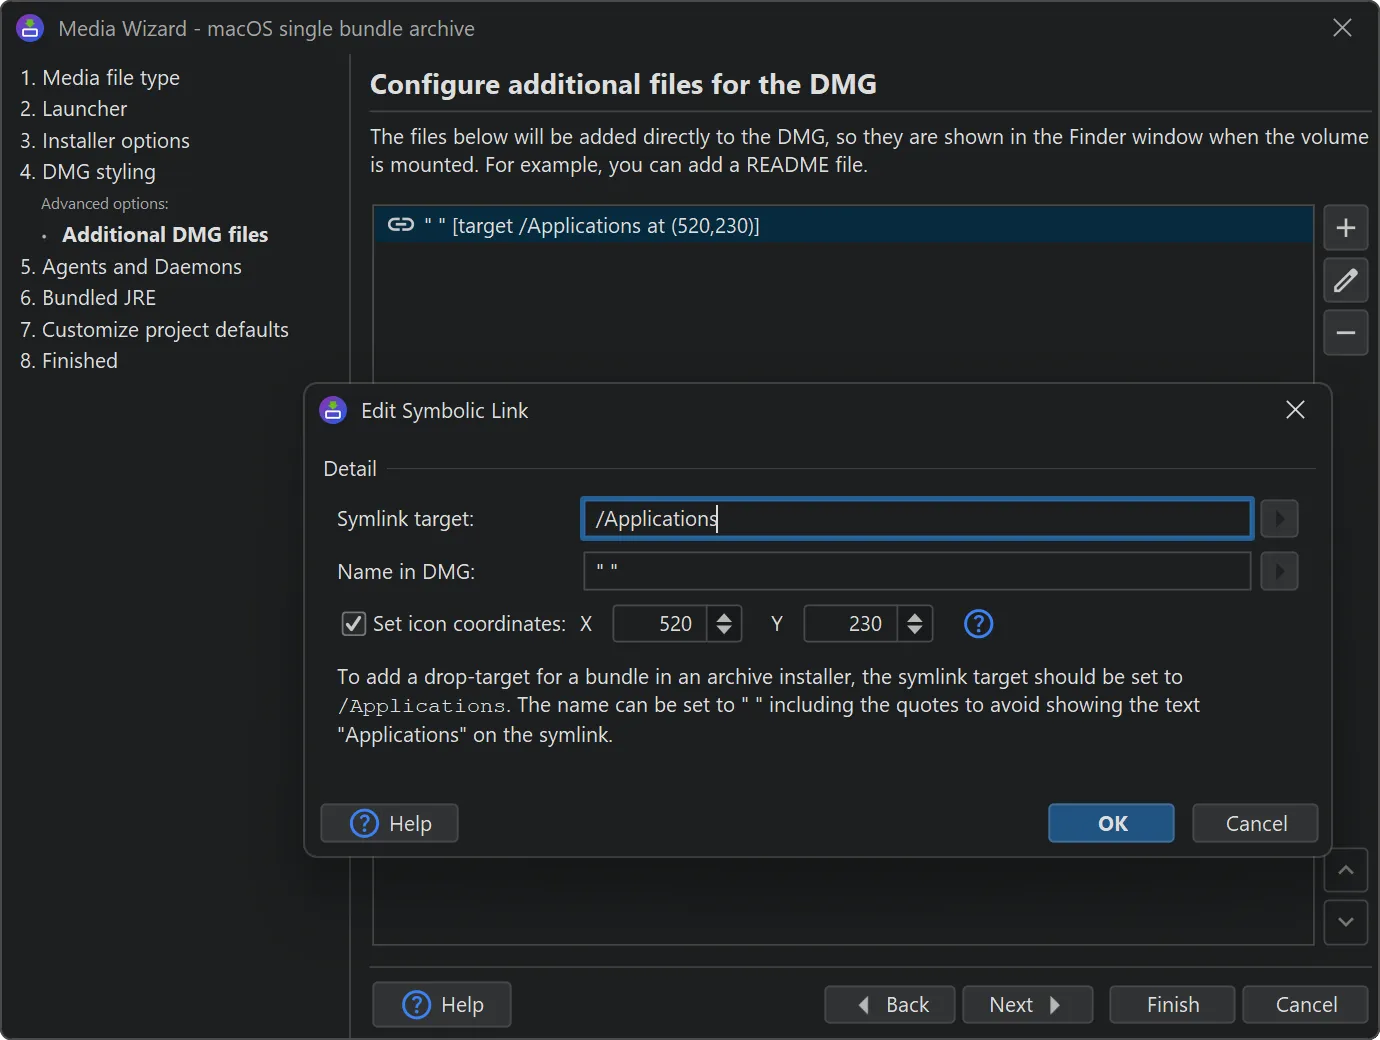Image resolution: width=1380 pixels, height=1040 pixels.
Task: Move entry down with chevron button
Action: 1345,922
